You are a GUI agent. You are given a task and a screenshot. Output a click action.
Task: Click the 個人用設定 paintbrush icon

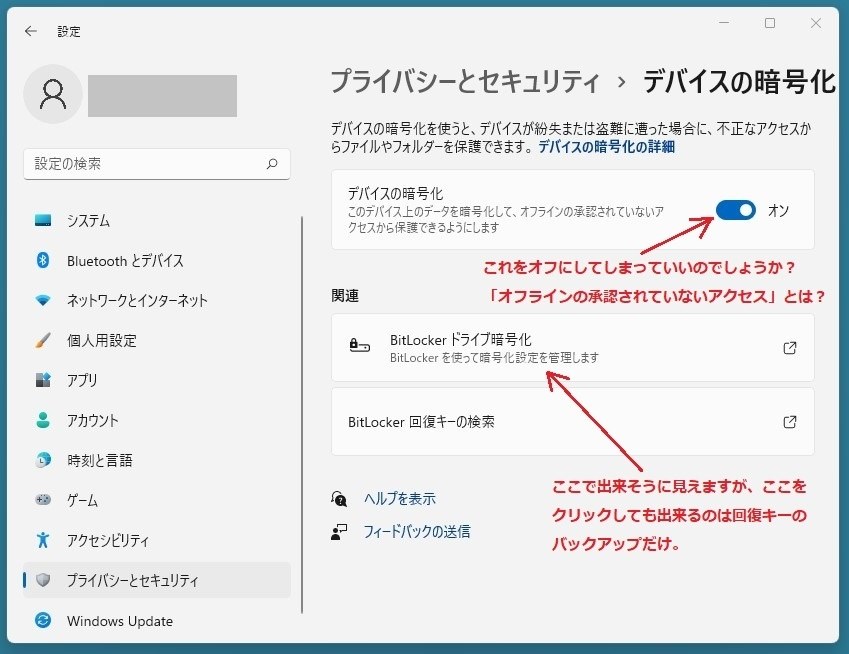[43, 340]
